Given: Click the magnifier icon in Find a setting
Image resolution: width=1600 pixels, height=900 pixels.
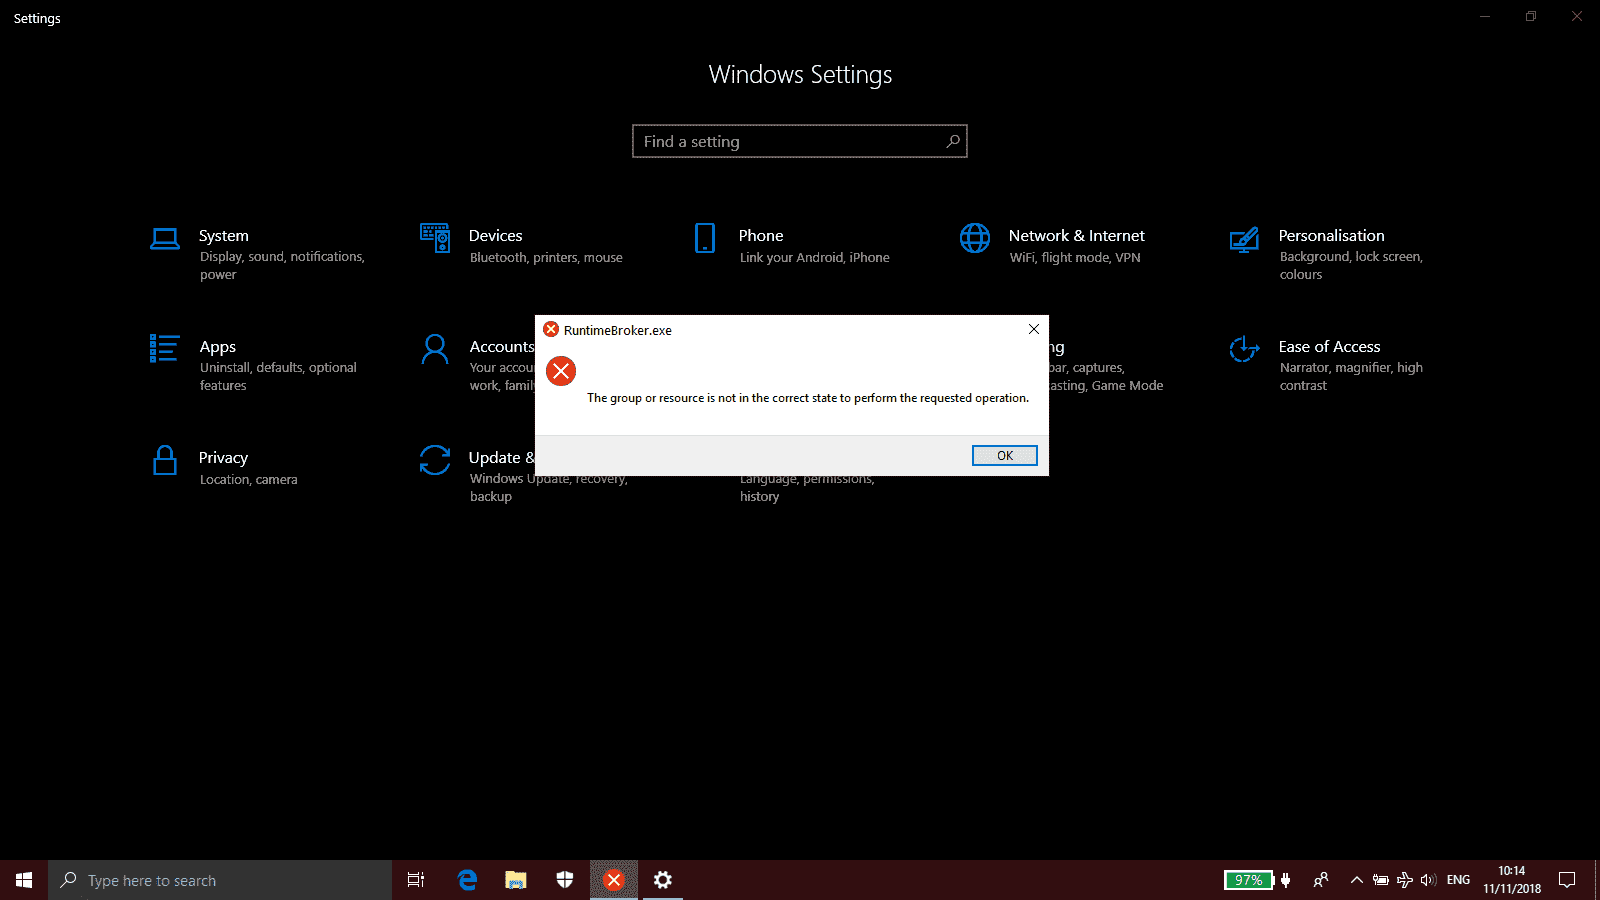Looking at the screenshot, I should pyautogui.click(x=953, y=141).
